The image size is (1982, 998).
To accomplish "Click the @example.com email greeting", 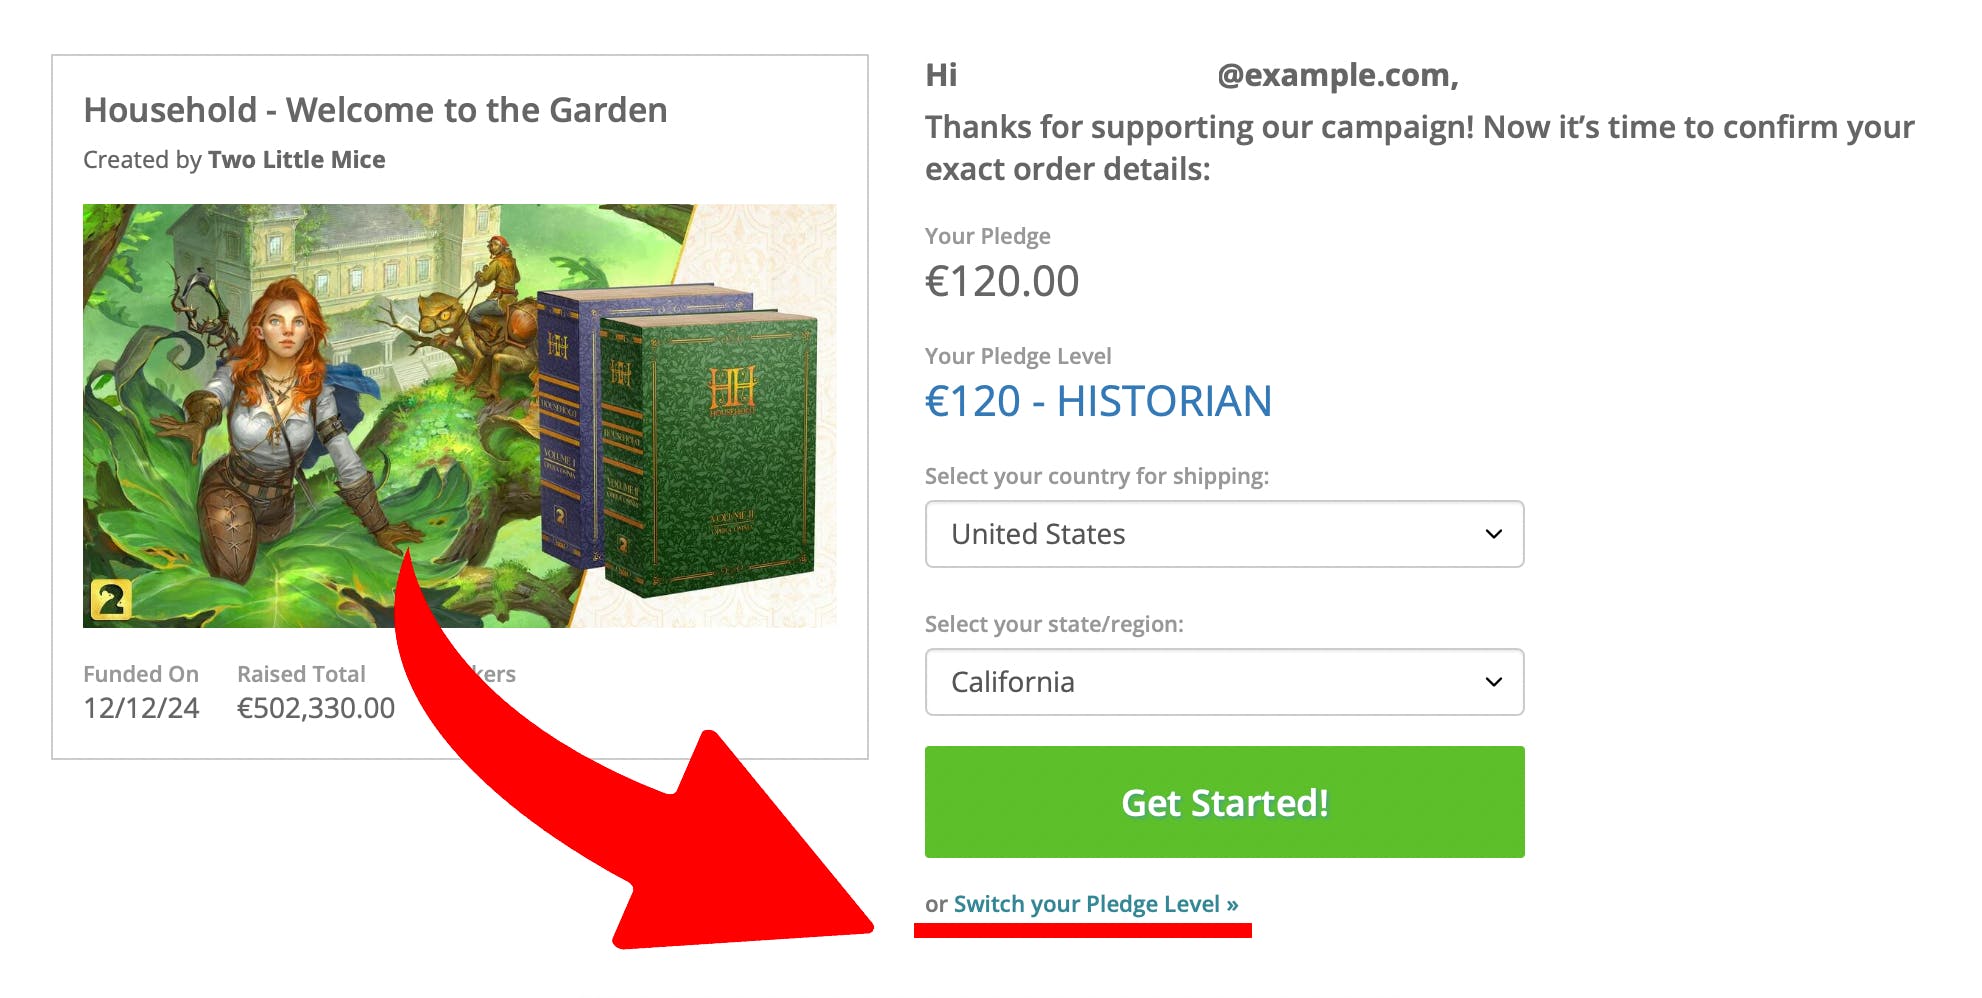I will 1338,75.
